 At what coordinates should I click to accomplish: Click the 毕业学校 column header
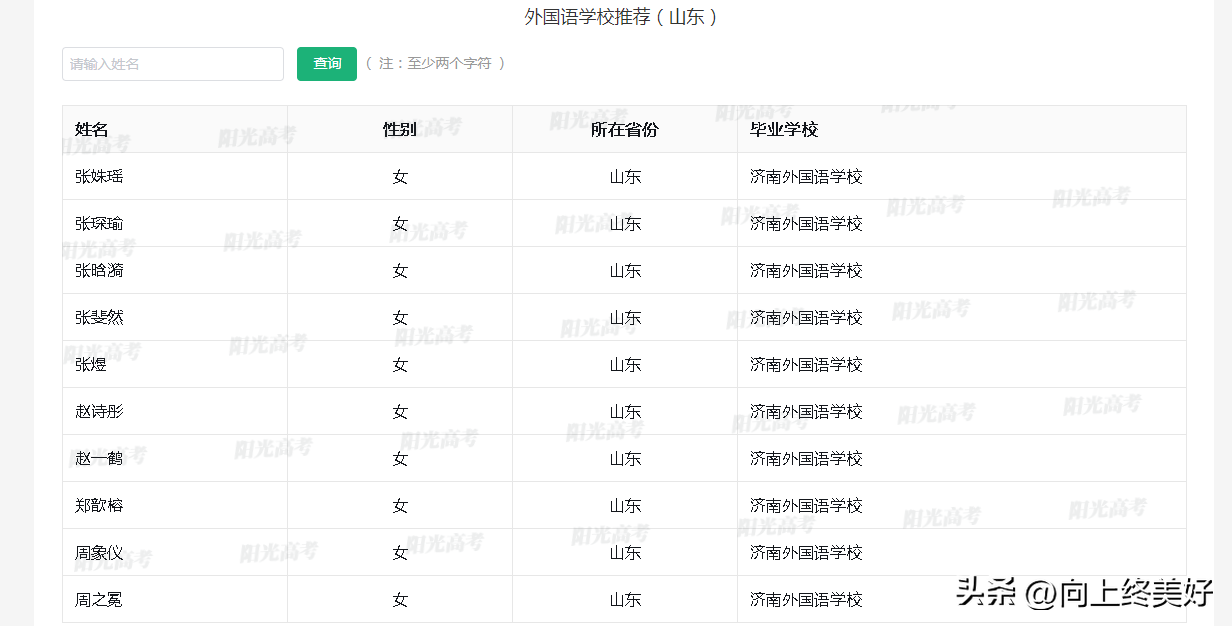pyautogui.click(x=784, y=130)
